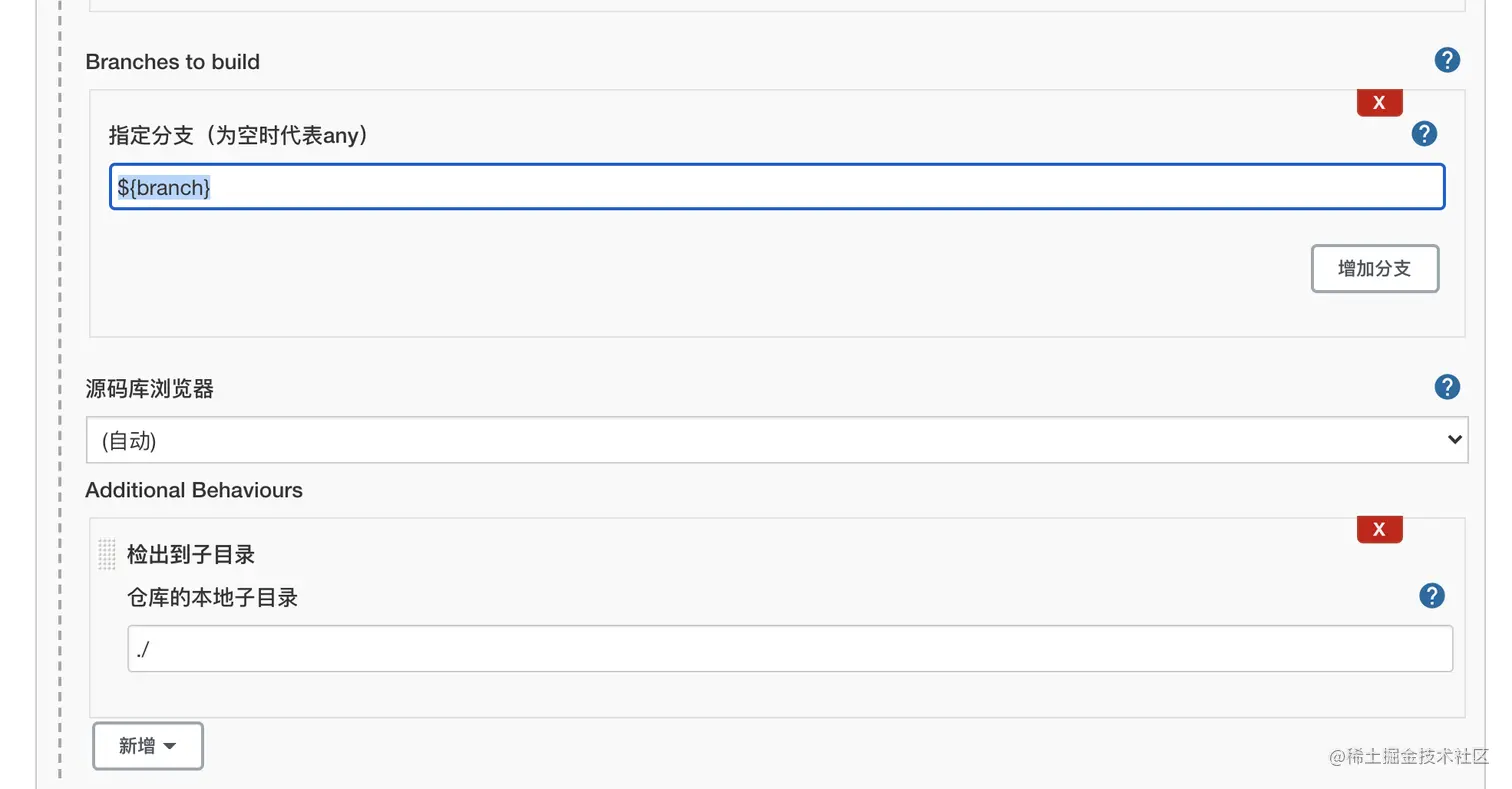Remove the 检出到子目录 behaviour with red X
This screenshot has height=789, width=1512.
1379,530
